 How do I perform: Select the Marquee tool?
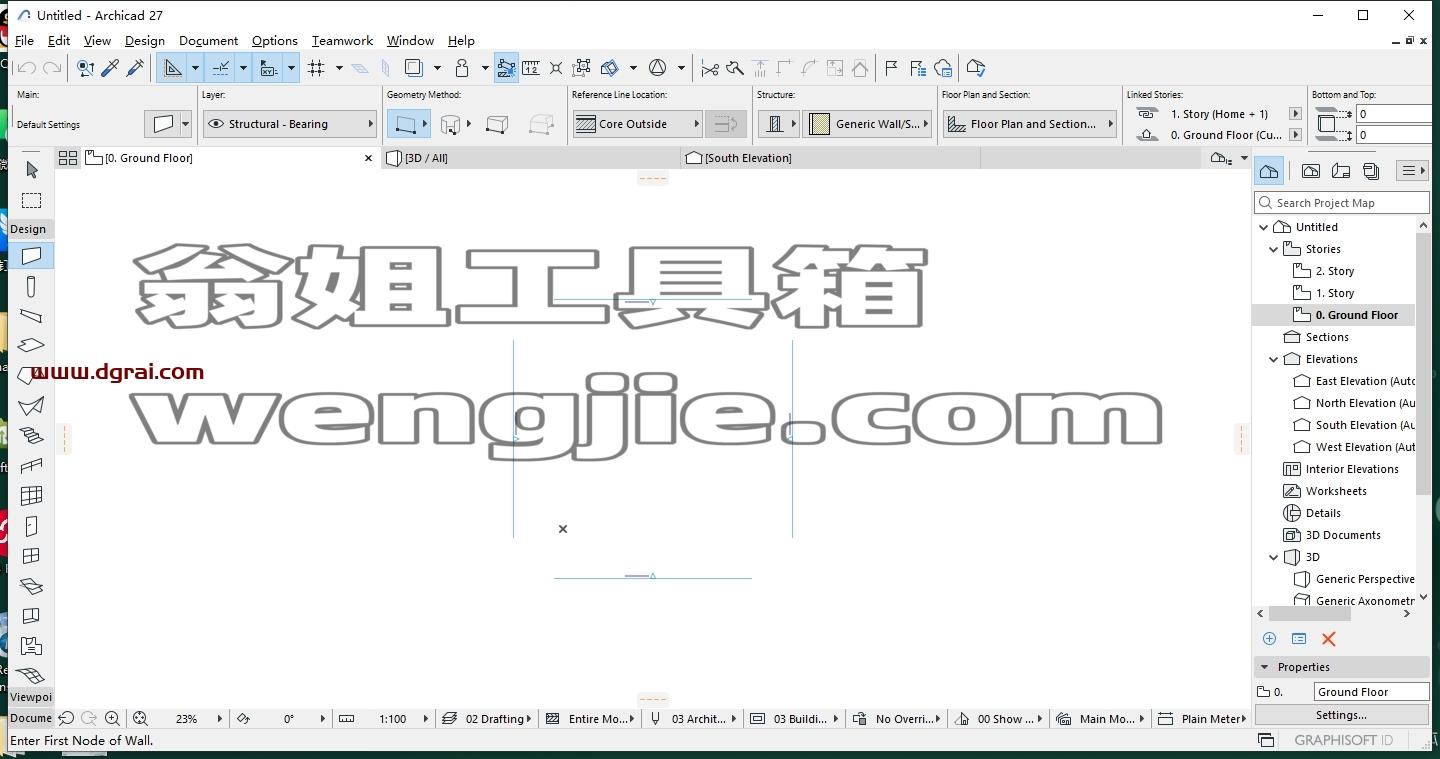31,200
